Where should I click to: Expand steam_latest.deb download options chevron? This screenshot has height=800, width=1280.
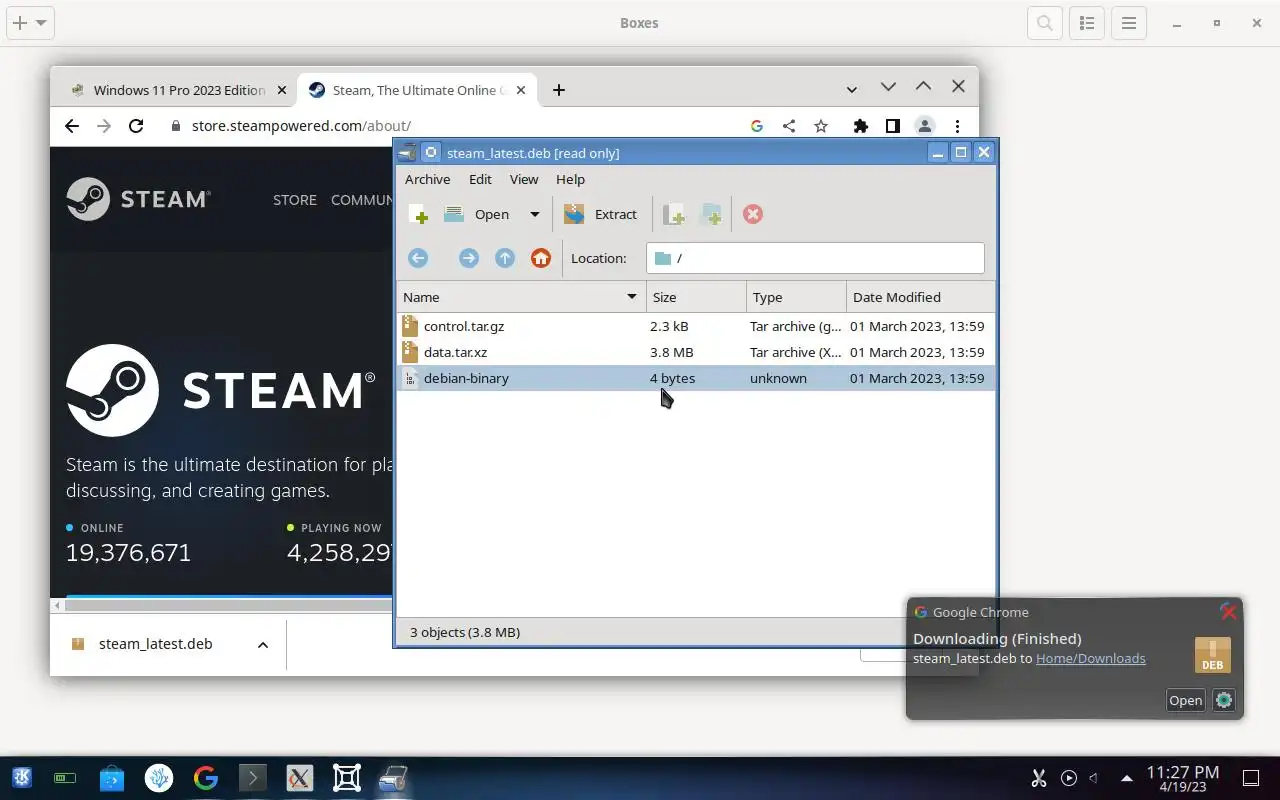pos(263,645)
